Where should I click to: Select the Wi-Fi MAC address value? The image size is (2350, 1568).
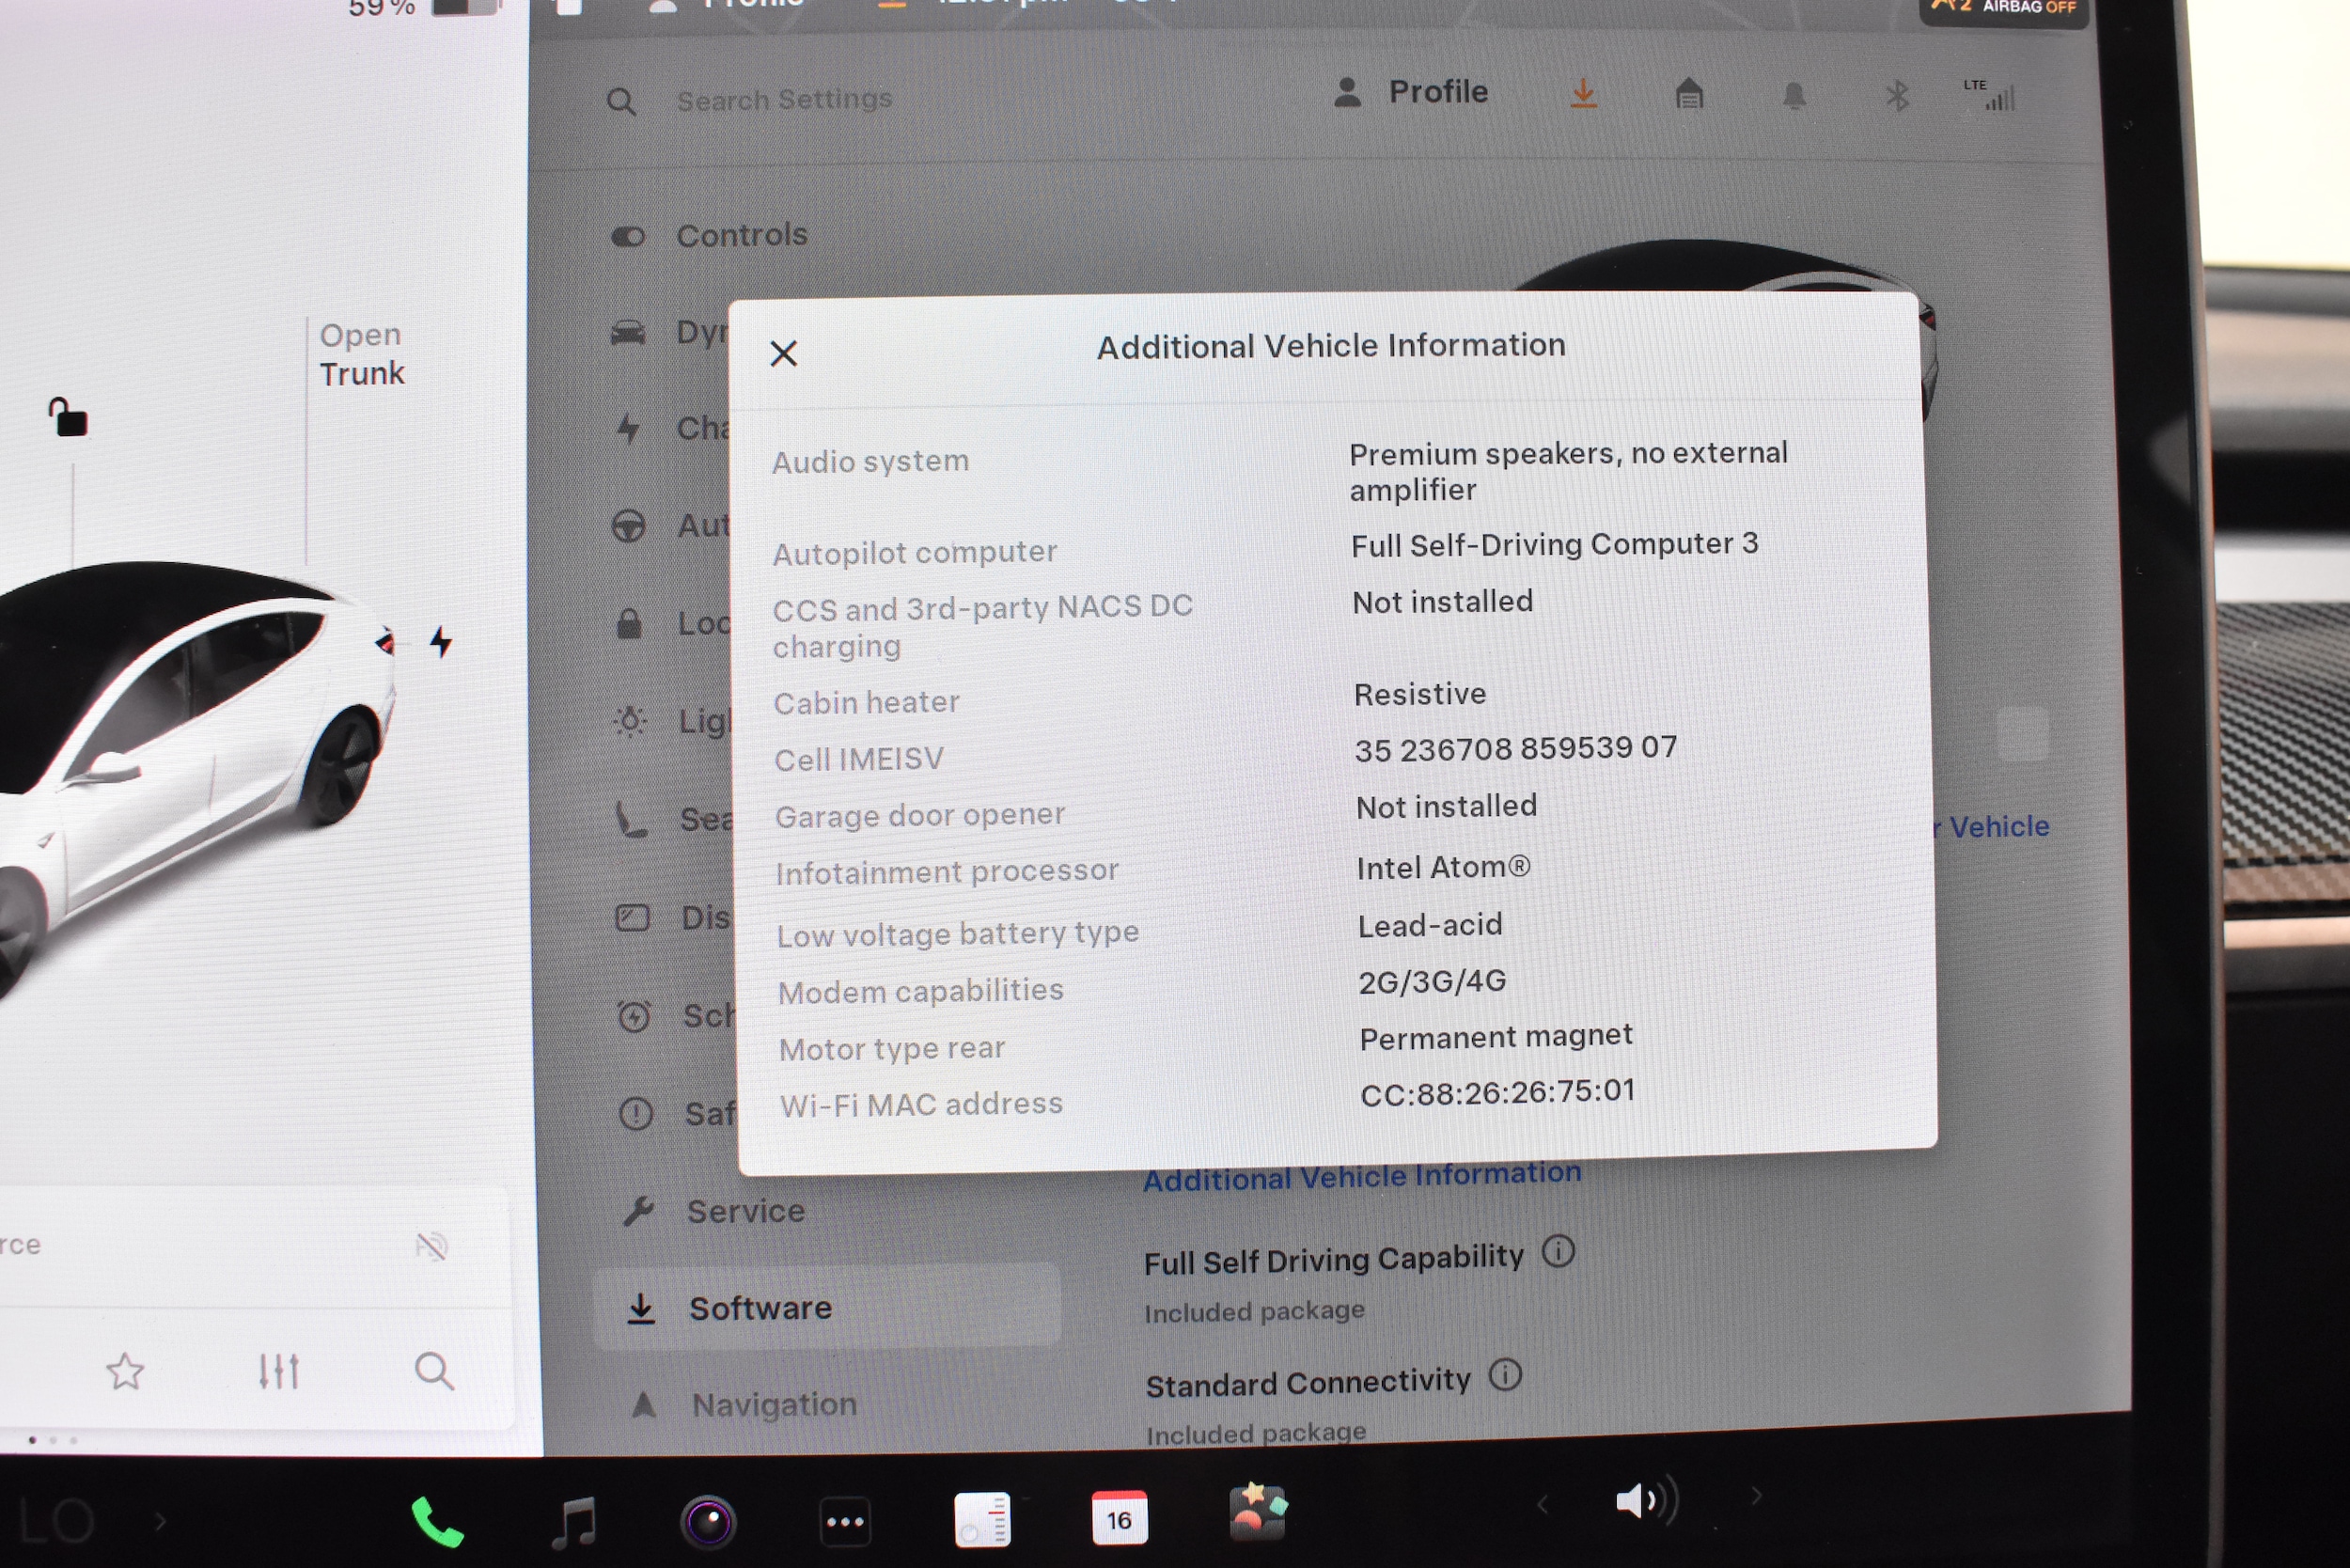1497,1092
